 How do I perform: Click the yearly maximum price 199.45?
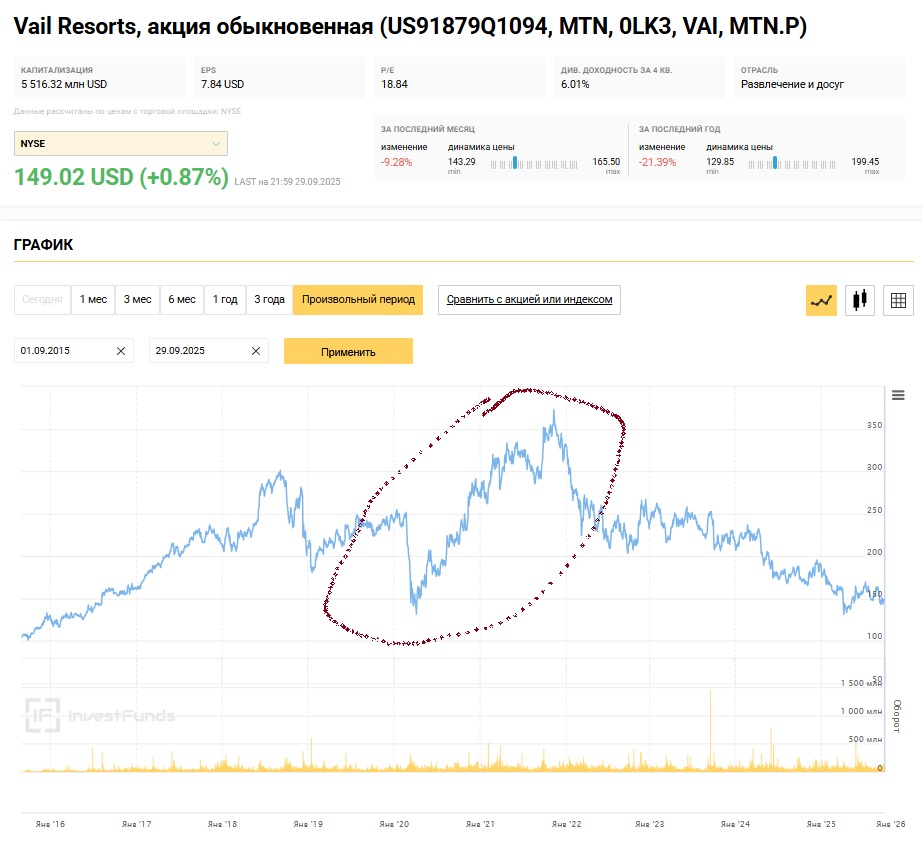865,162
